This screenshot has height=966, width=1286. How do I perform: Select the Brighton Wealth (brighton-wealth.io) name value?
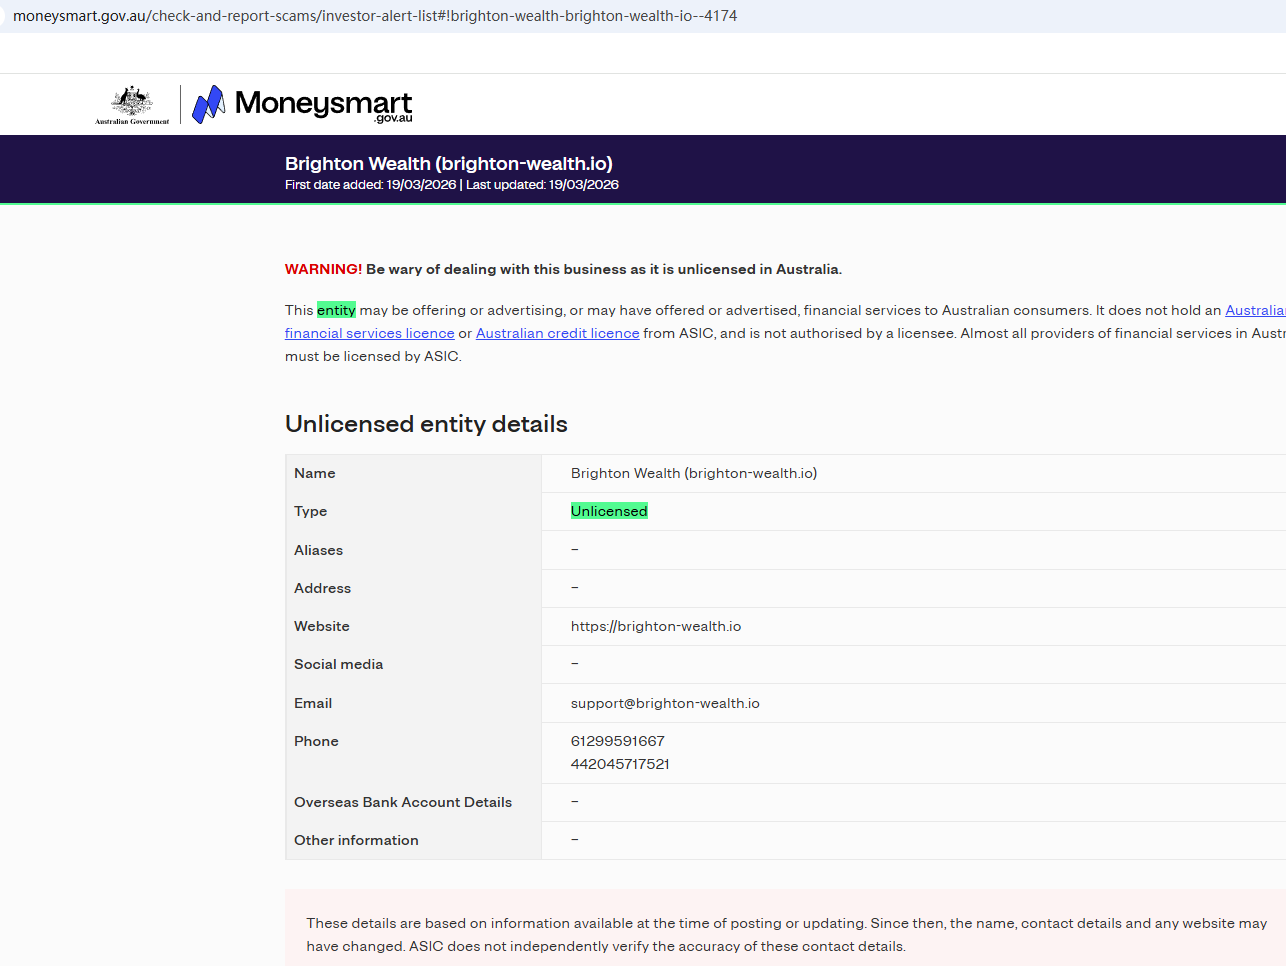coord(694,473)
